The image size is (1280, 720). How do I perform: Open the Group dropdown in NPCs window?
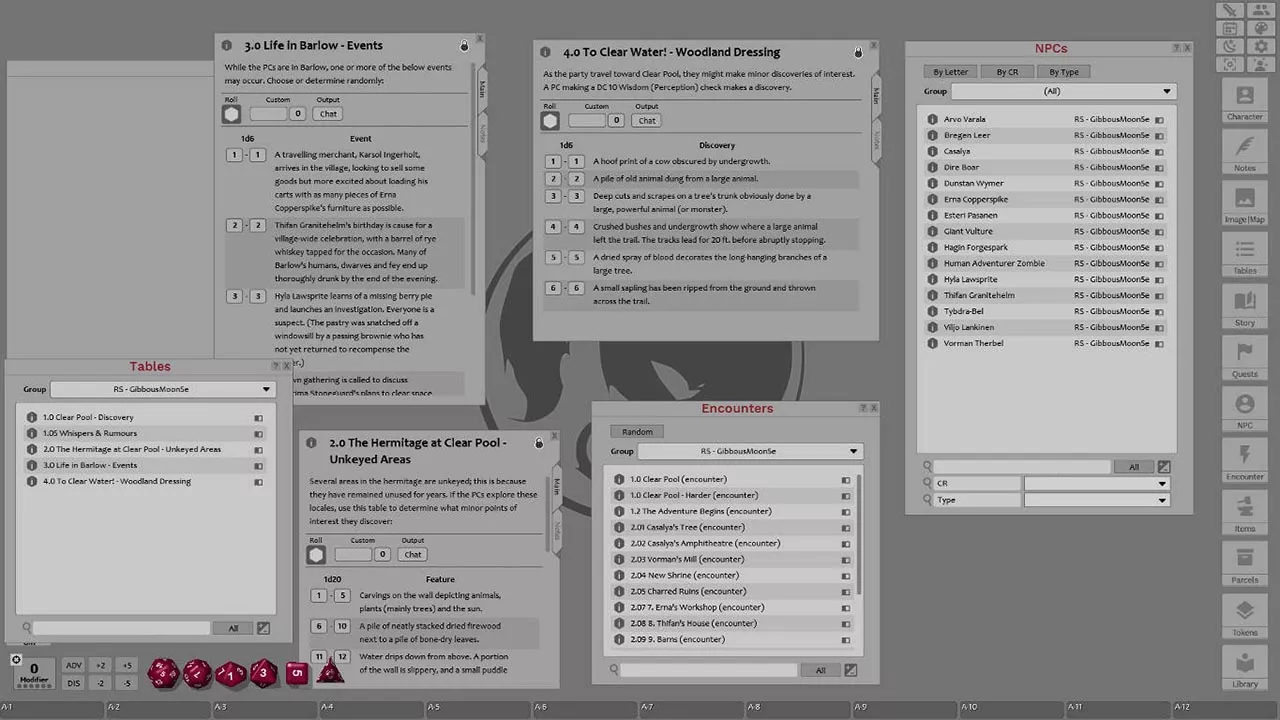pyautogui.click(x=1062, y=91)
